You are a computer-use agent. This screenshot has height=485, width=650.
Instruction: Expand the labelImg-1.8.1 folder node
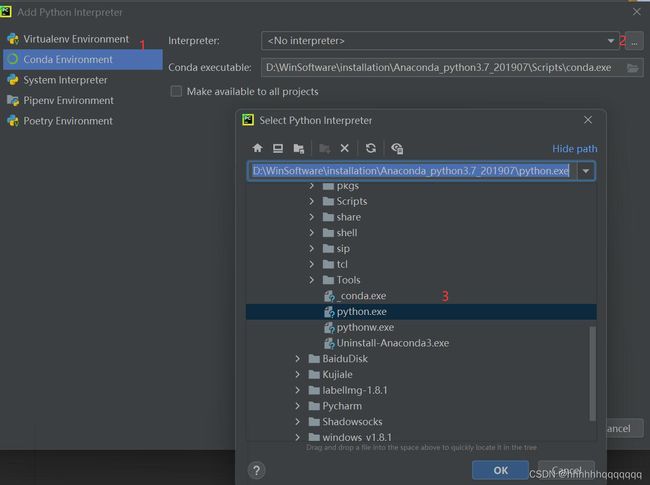[297, 390]
